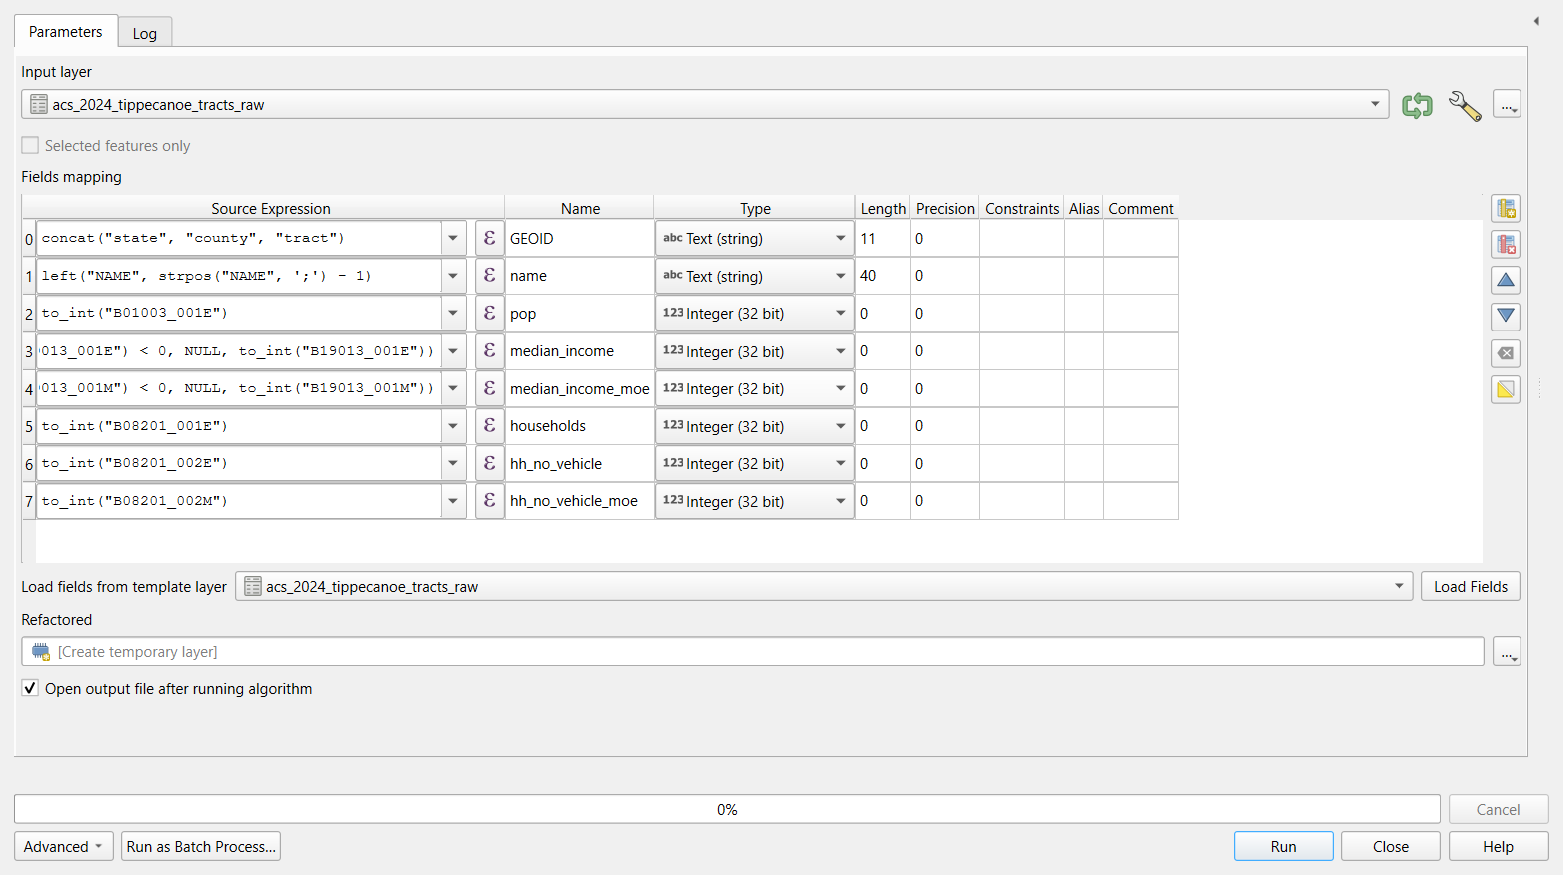The width and height of the screenshot is (1563, 875).
Task: Open source expression dropdown for pop row
Action: click(453, 313)
